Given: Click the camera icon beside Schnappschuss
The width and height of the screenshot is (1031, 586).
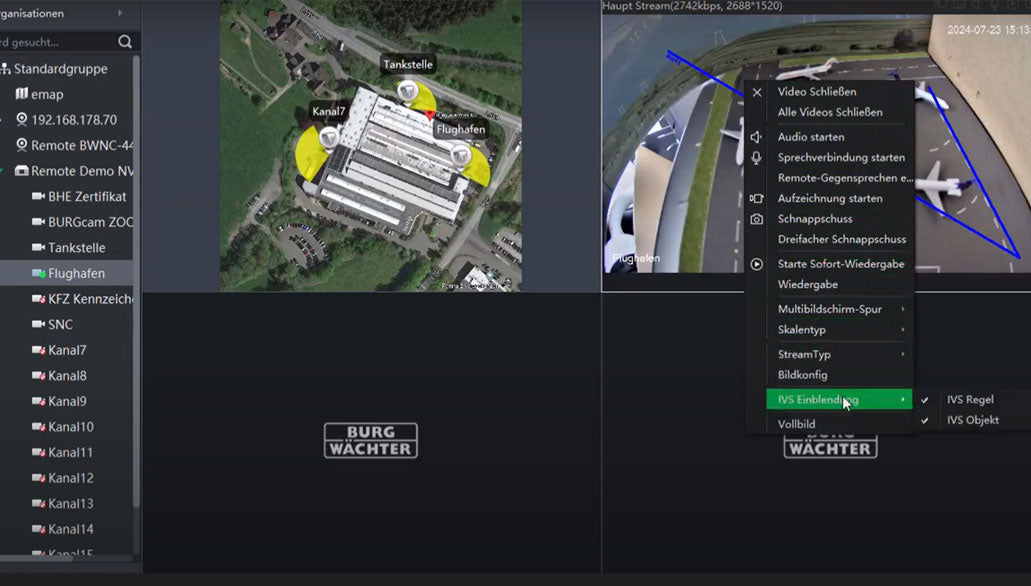Looking at the screenshot, I should click(x=757, y=219).
